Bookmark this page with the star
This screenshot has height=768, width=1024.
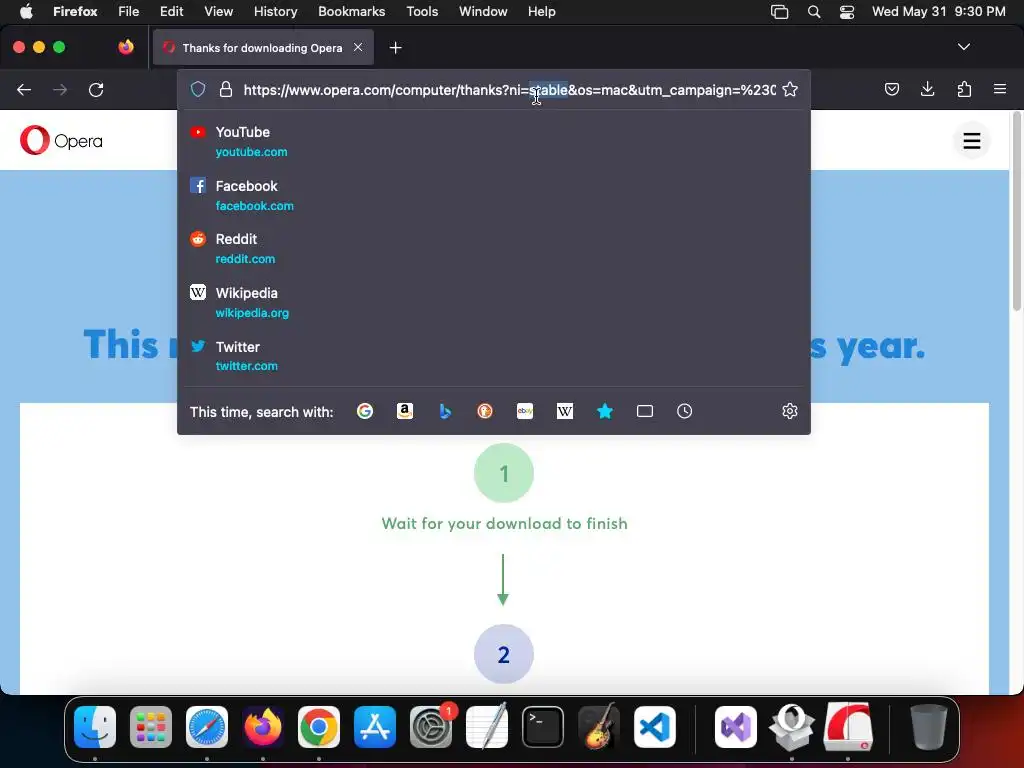[x=790, y=89]
